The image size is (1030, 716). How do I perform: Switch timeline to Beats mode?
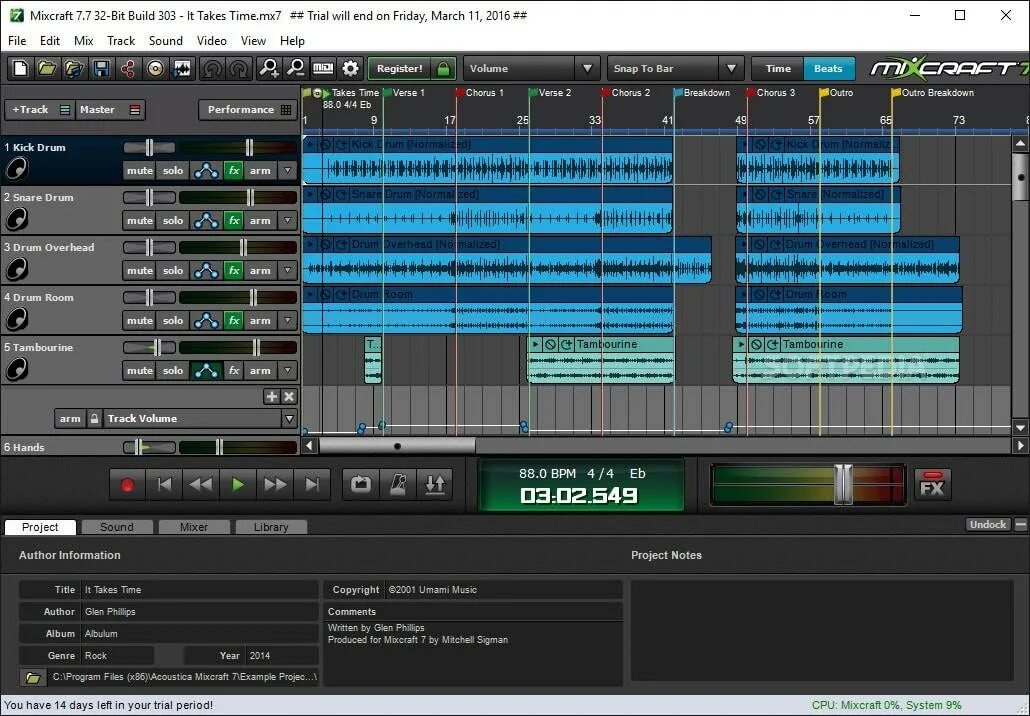click(x=828, y=68)
